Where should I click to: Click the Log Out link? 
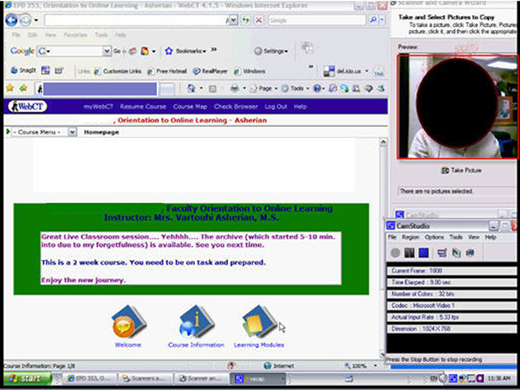tap(276, 107)
